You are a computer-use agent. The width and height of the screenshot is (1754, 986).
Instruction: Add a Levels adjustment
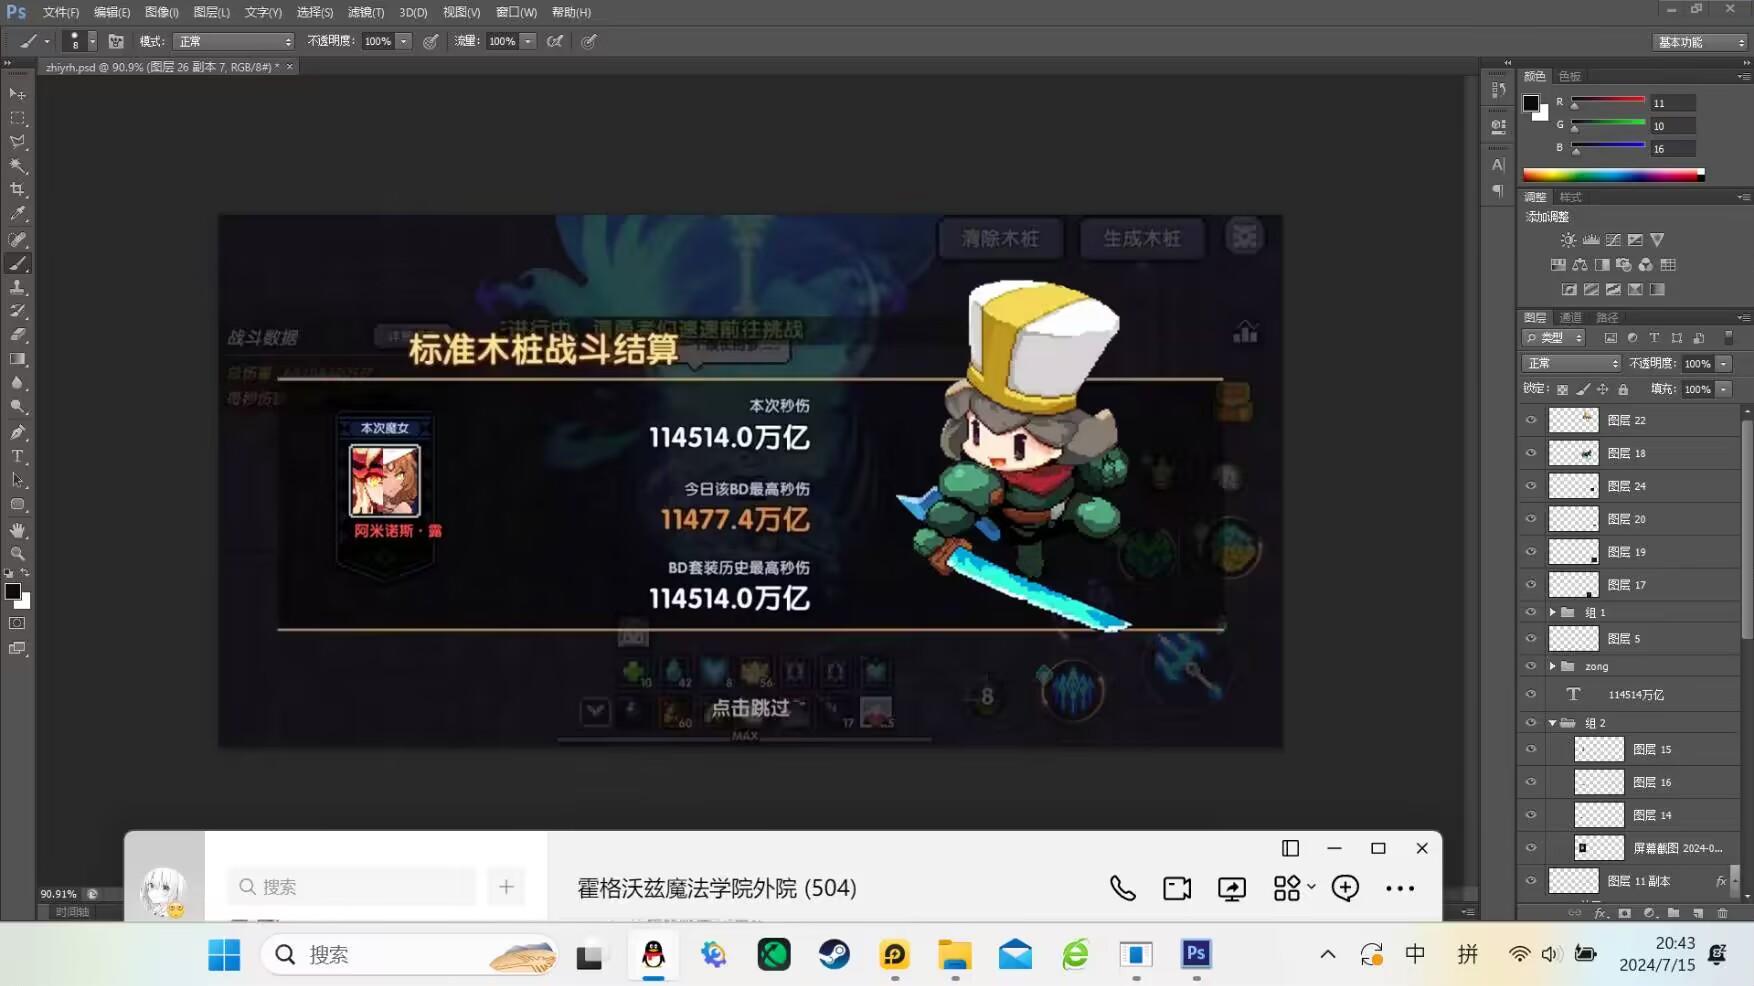(x=1591, y=240)
